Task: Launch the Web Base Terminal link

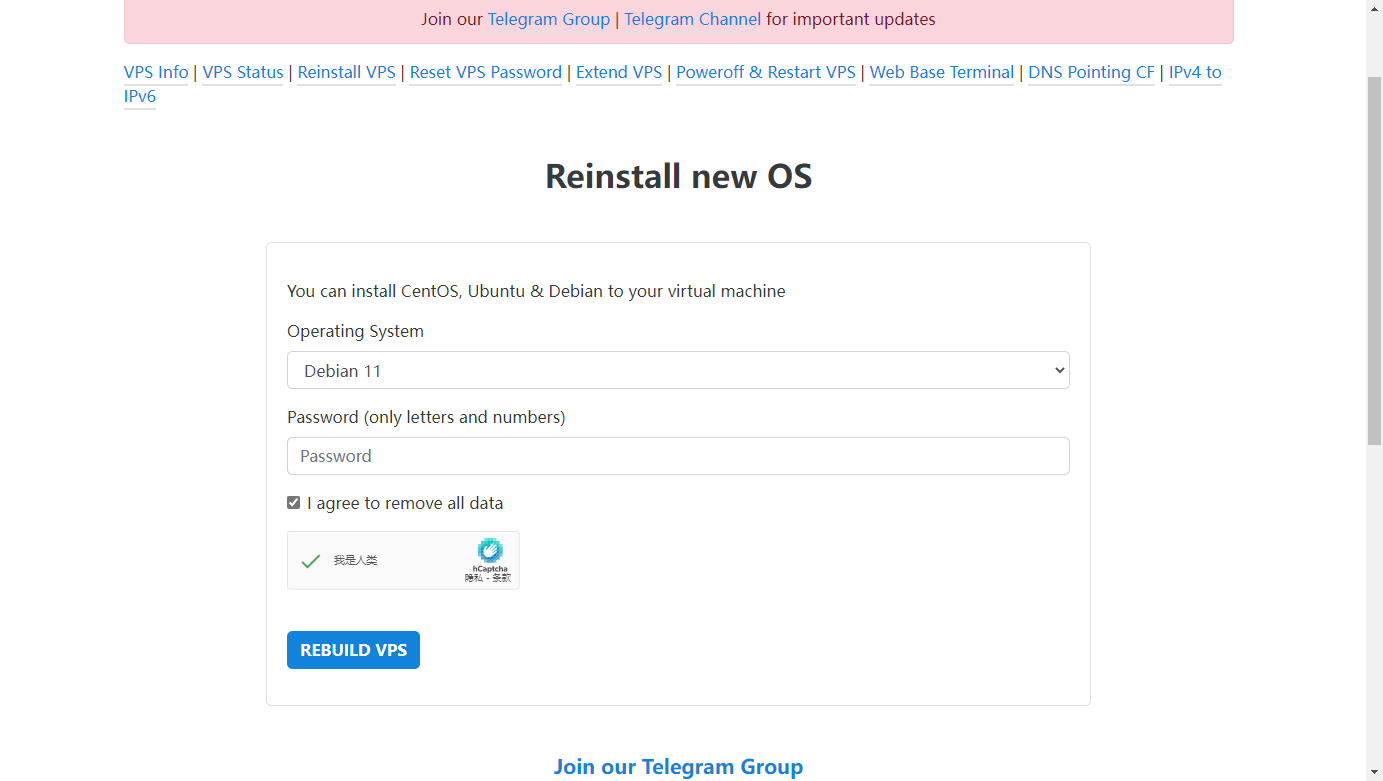Action: point(941,72)
